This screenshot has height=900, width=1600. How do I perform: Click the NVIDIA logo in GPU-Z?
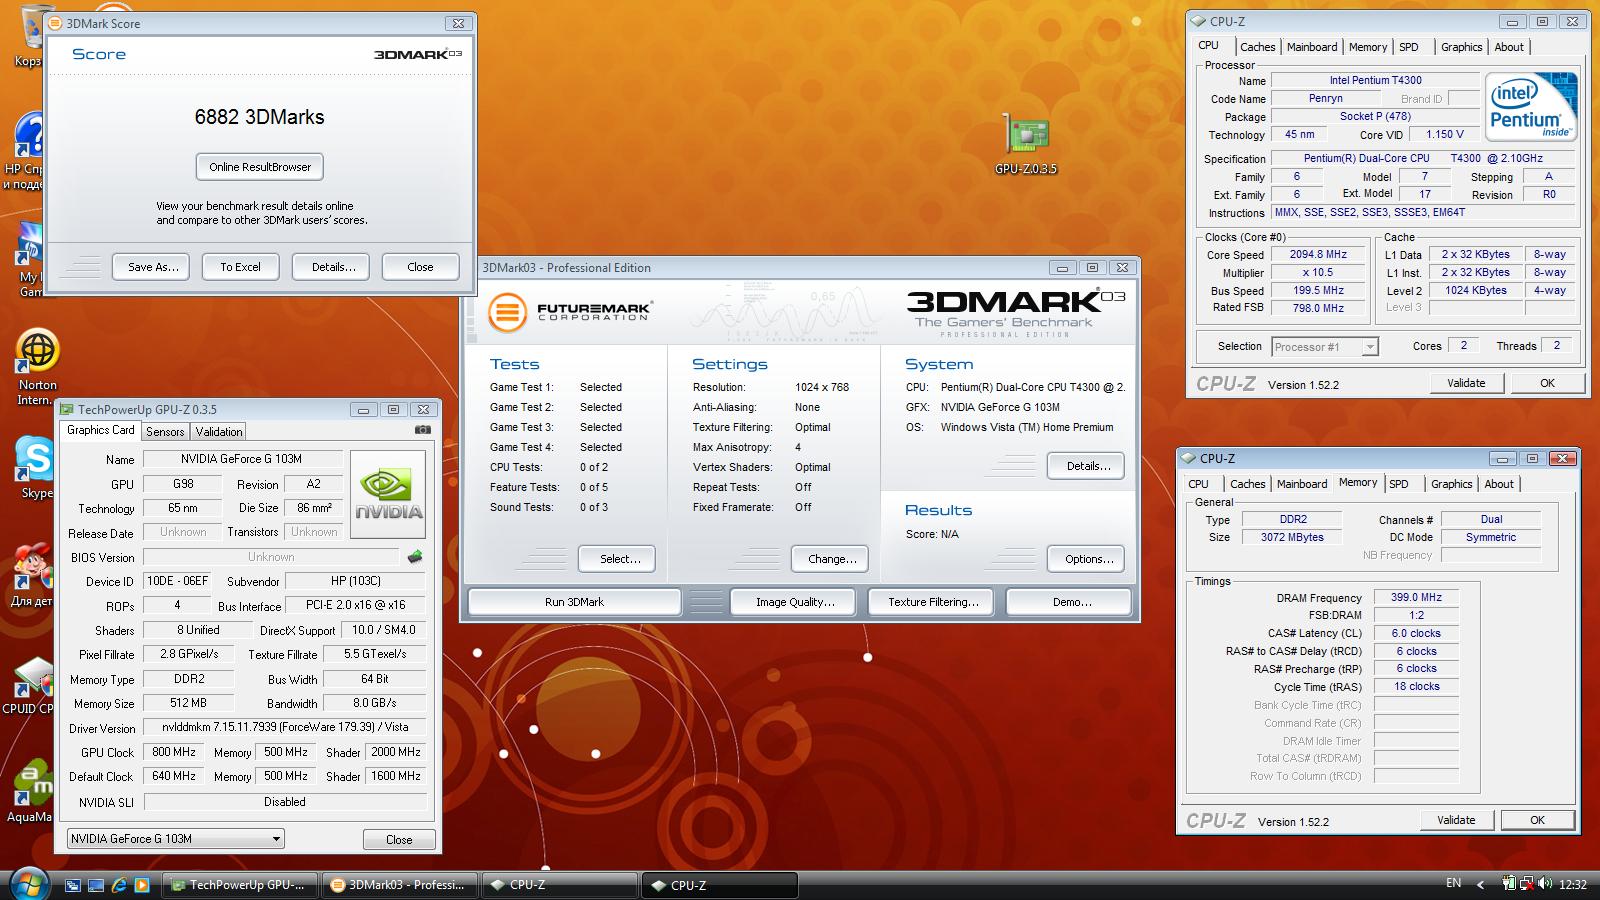pyautogui.click(x=389, y=495)
